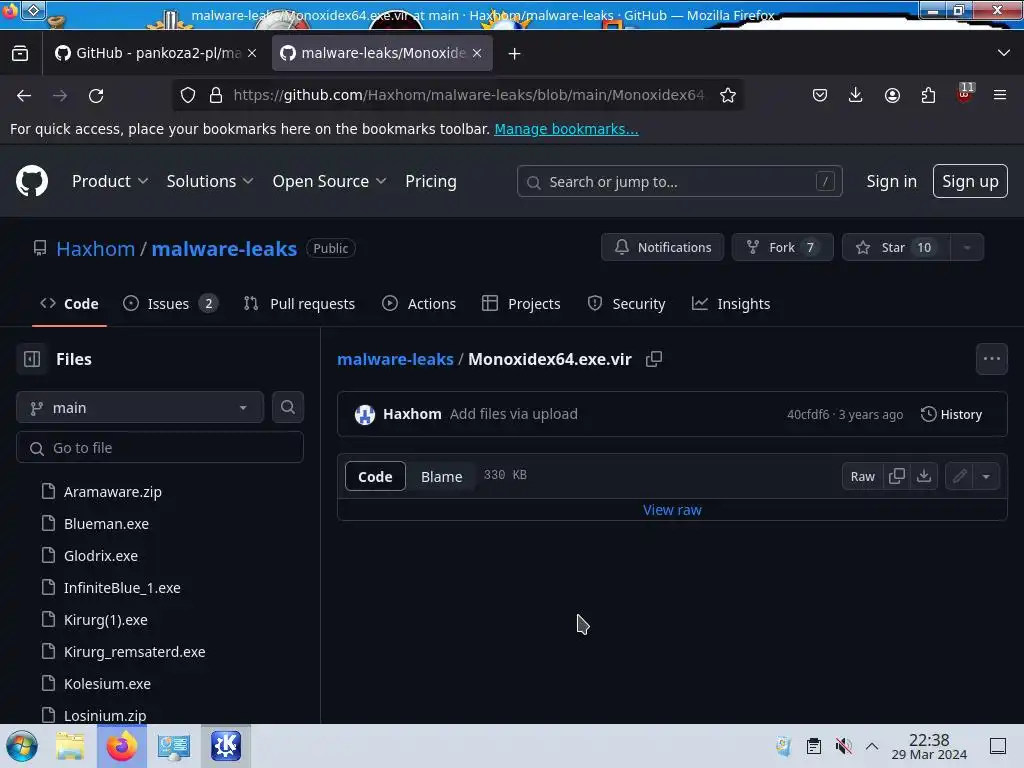The width and height of the screenshot is (1024, 768).
Task: Expand the Star lists dropdown arrow
Action: coord(967,248)
